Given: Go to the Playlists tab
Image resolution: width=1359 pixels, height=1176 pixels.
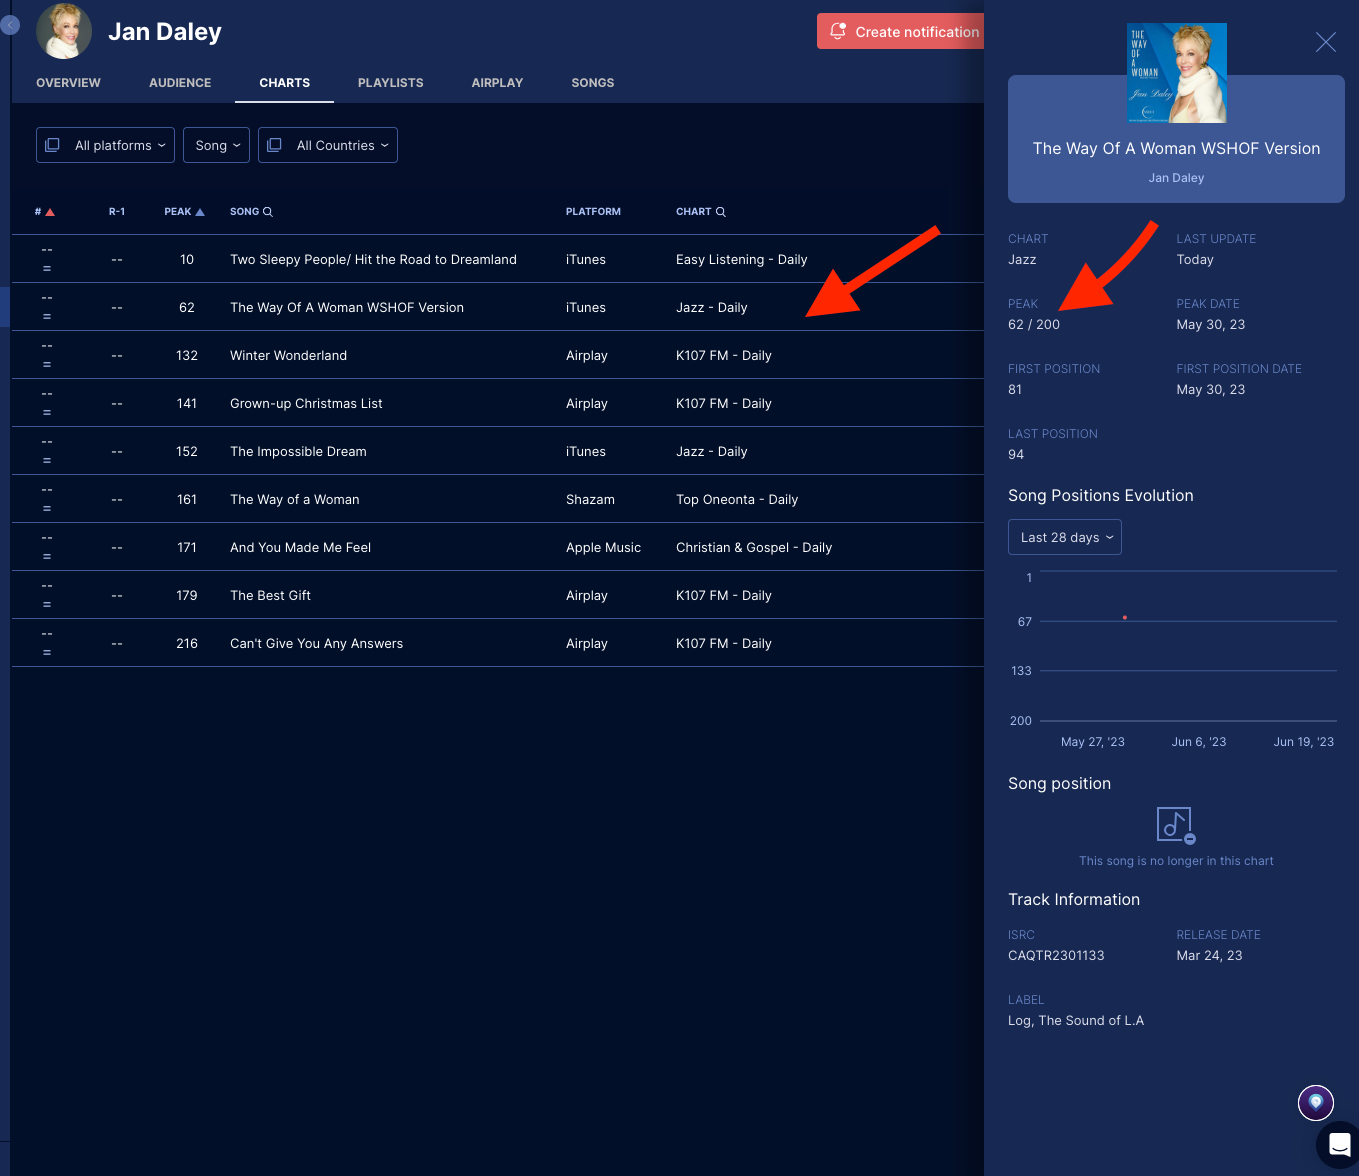Looking at the screenshot, I should (x=390, y=83).
